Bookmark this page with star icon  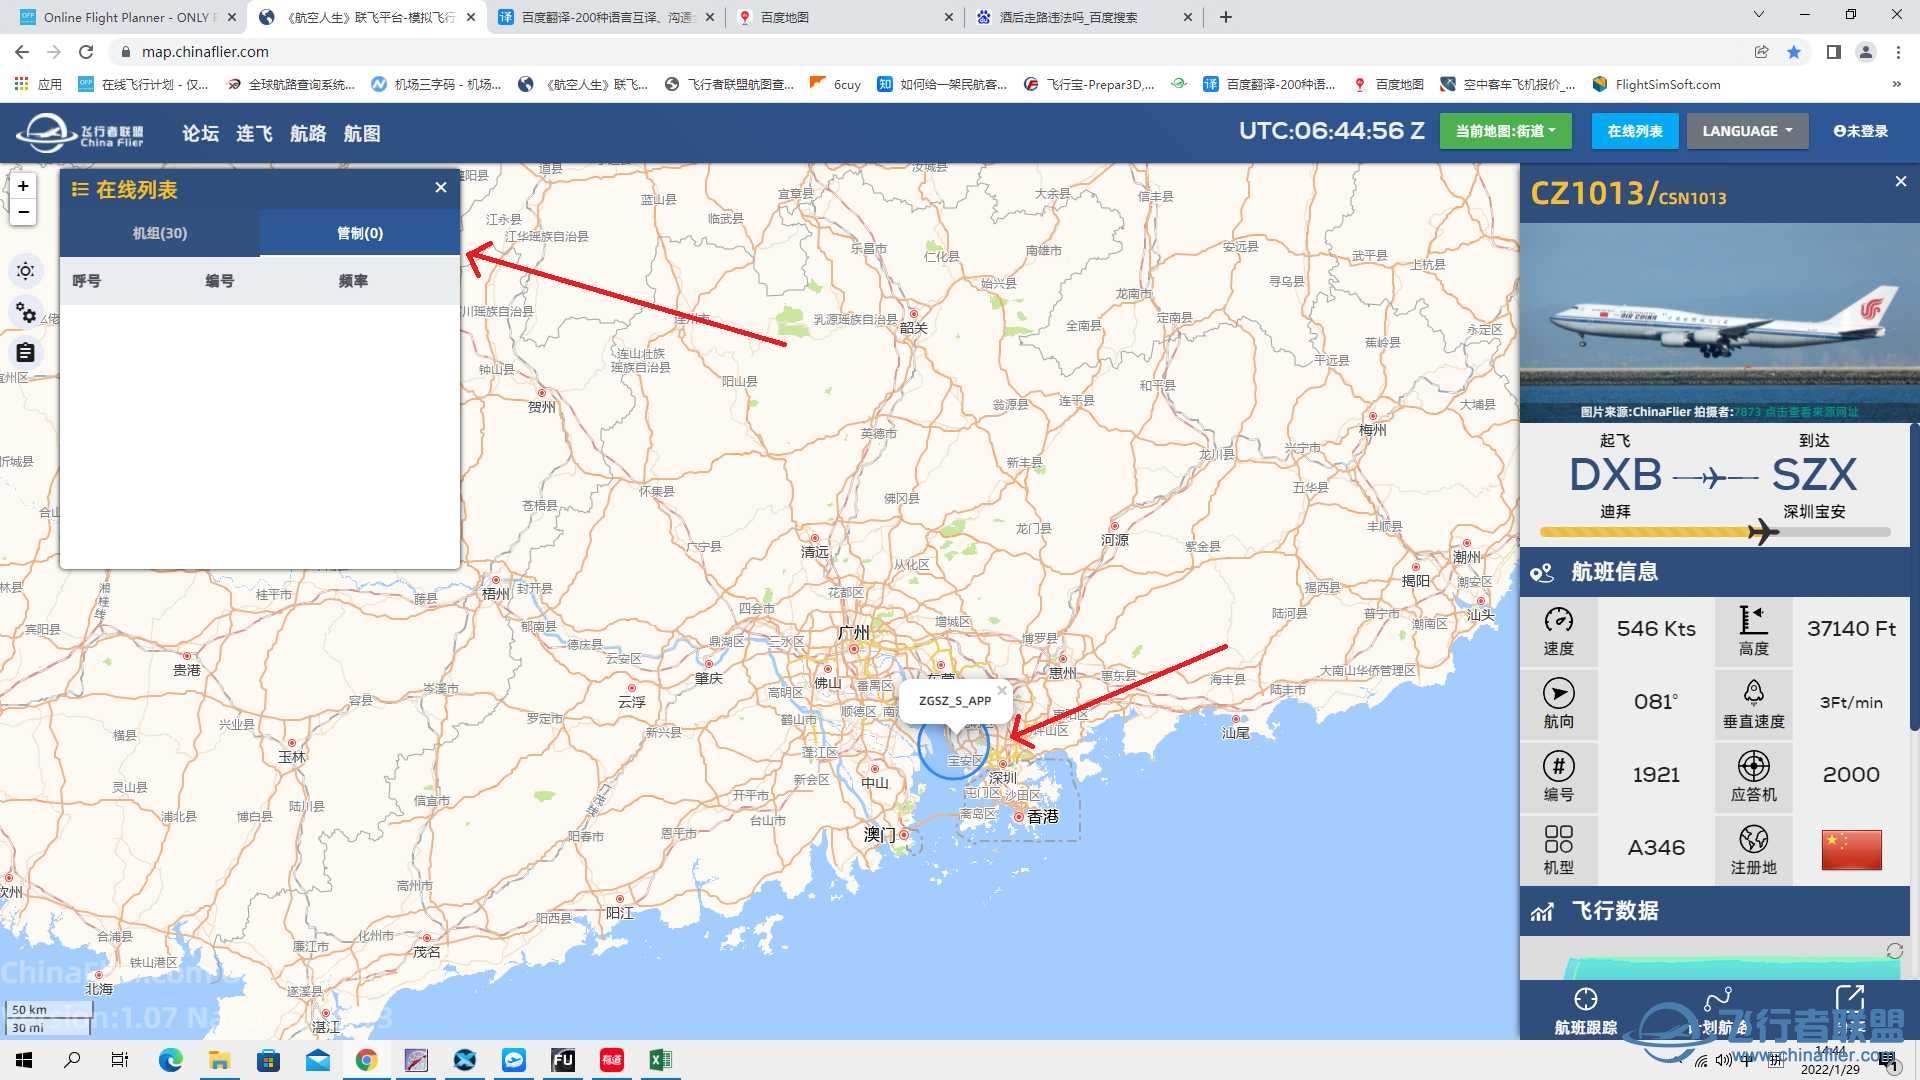[1794, 52]
